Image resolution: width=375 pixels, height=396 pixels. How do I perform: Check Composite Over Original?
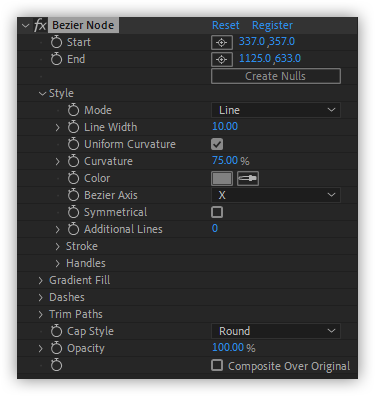pos(217,365)
